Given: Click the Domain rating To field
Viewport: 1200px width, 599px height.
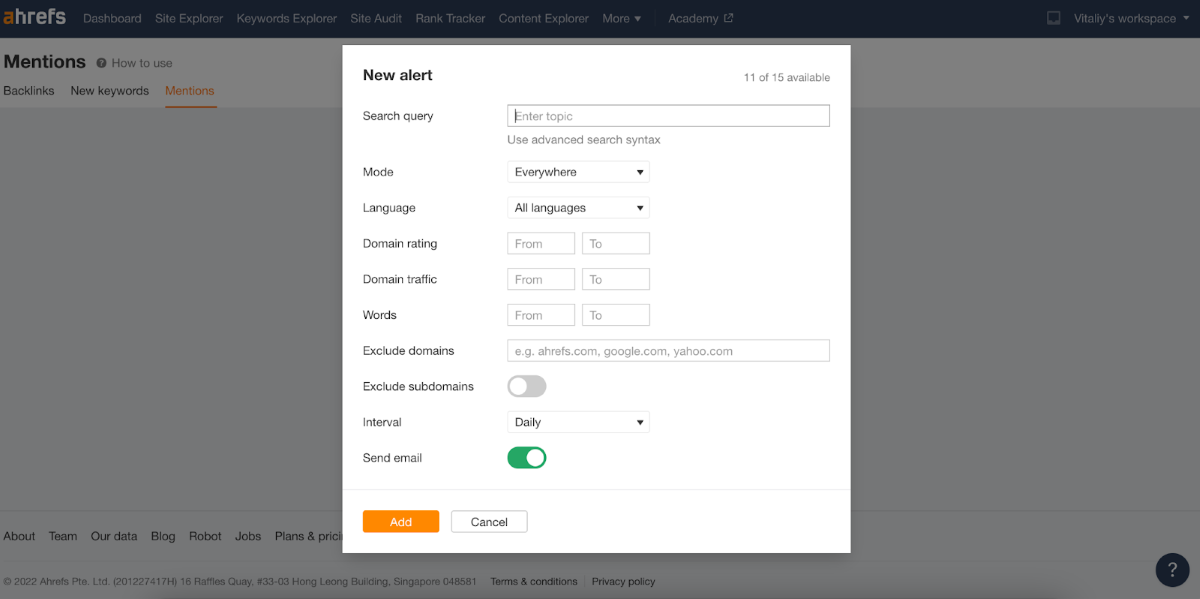Looking at the screenshot, I should click(616, 243).
